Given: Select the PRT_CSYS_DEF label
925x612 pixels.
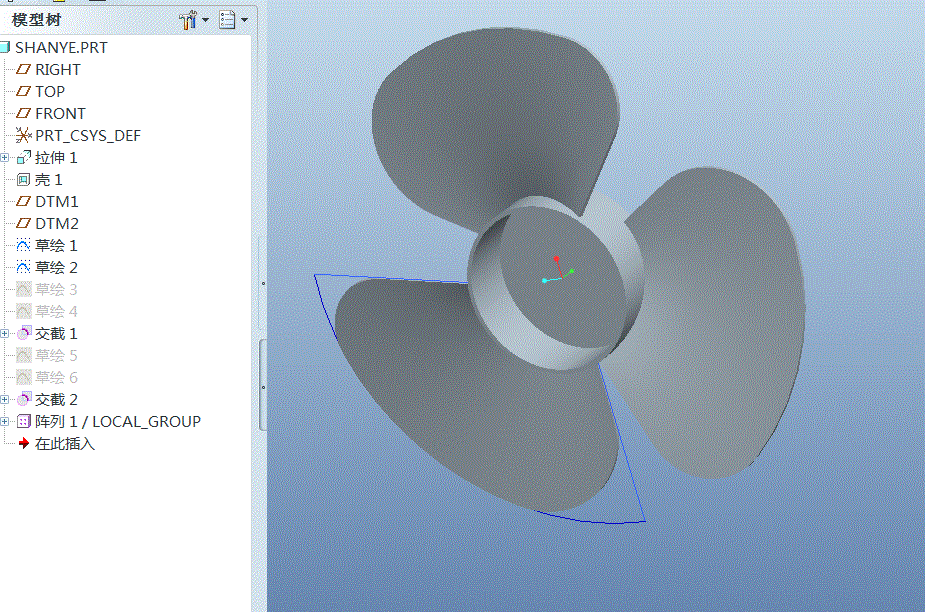Looking at the screenshot, I should click(x=88, y=136).
